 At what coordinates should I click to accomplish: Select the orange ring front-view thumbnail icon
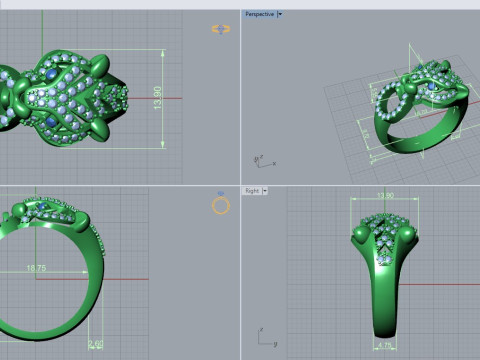click(221, 203)
